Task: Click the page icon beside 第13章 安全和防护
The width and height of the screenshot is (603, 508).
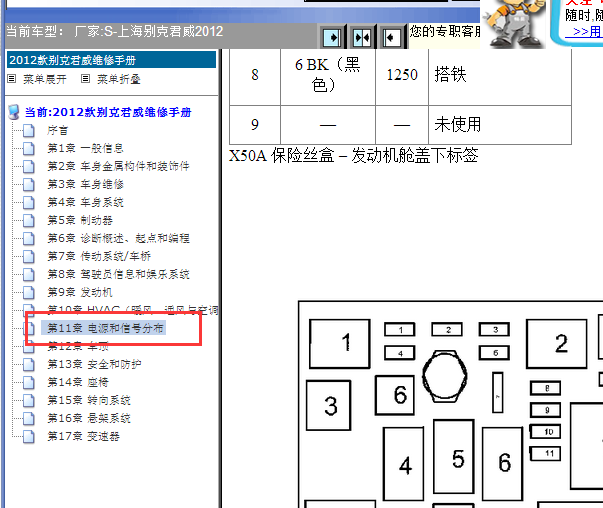Action: coord(28,365)
